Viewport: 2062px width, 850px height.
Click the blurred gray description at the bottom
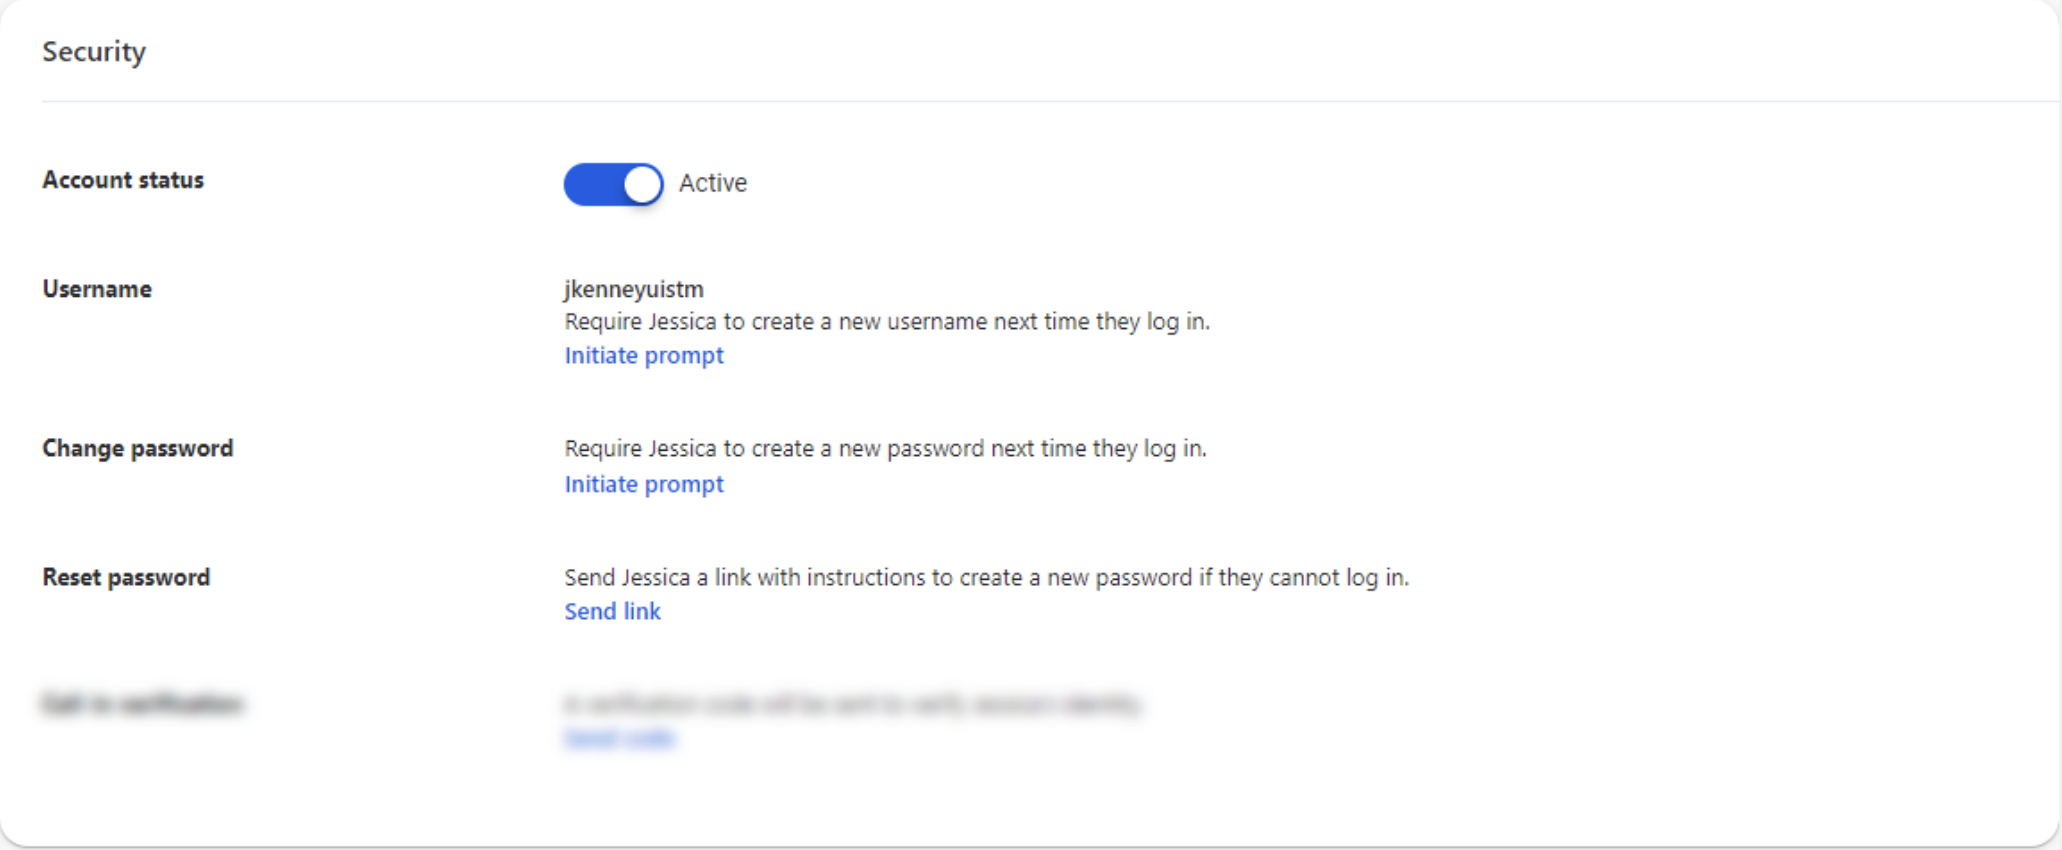852,704
